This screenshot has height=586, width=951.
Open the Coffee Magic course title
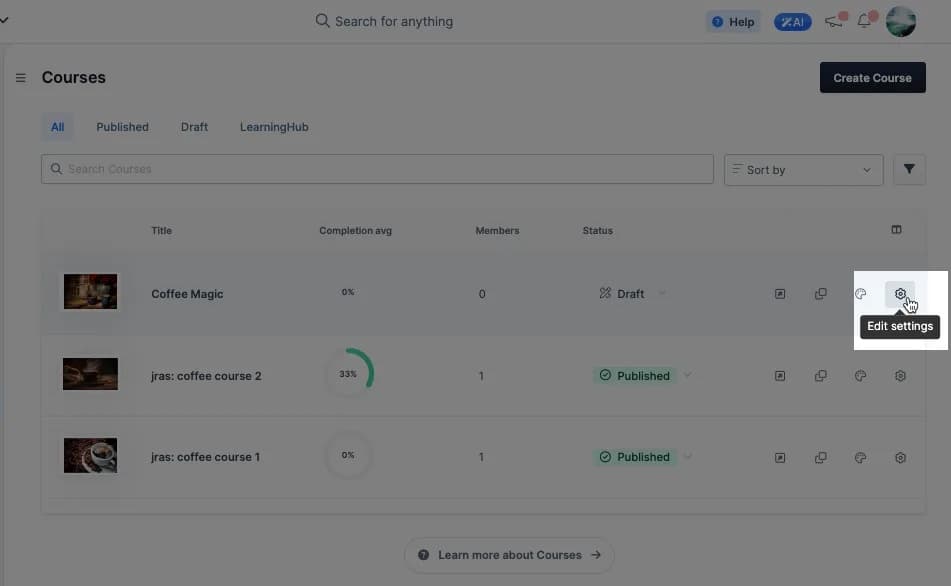point(187,294)
